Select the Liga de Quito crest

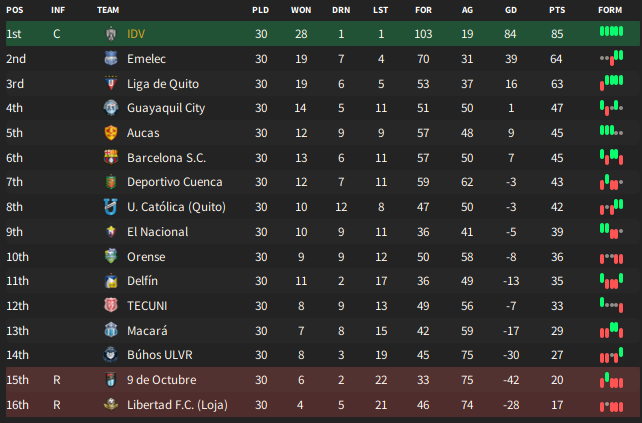[111, 84]
